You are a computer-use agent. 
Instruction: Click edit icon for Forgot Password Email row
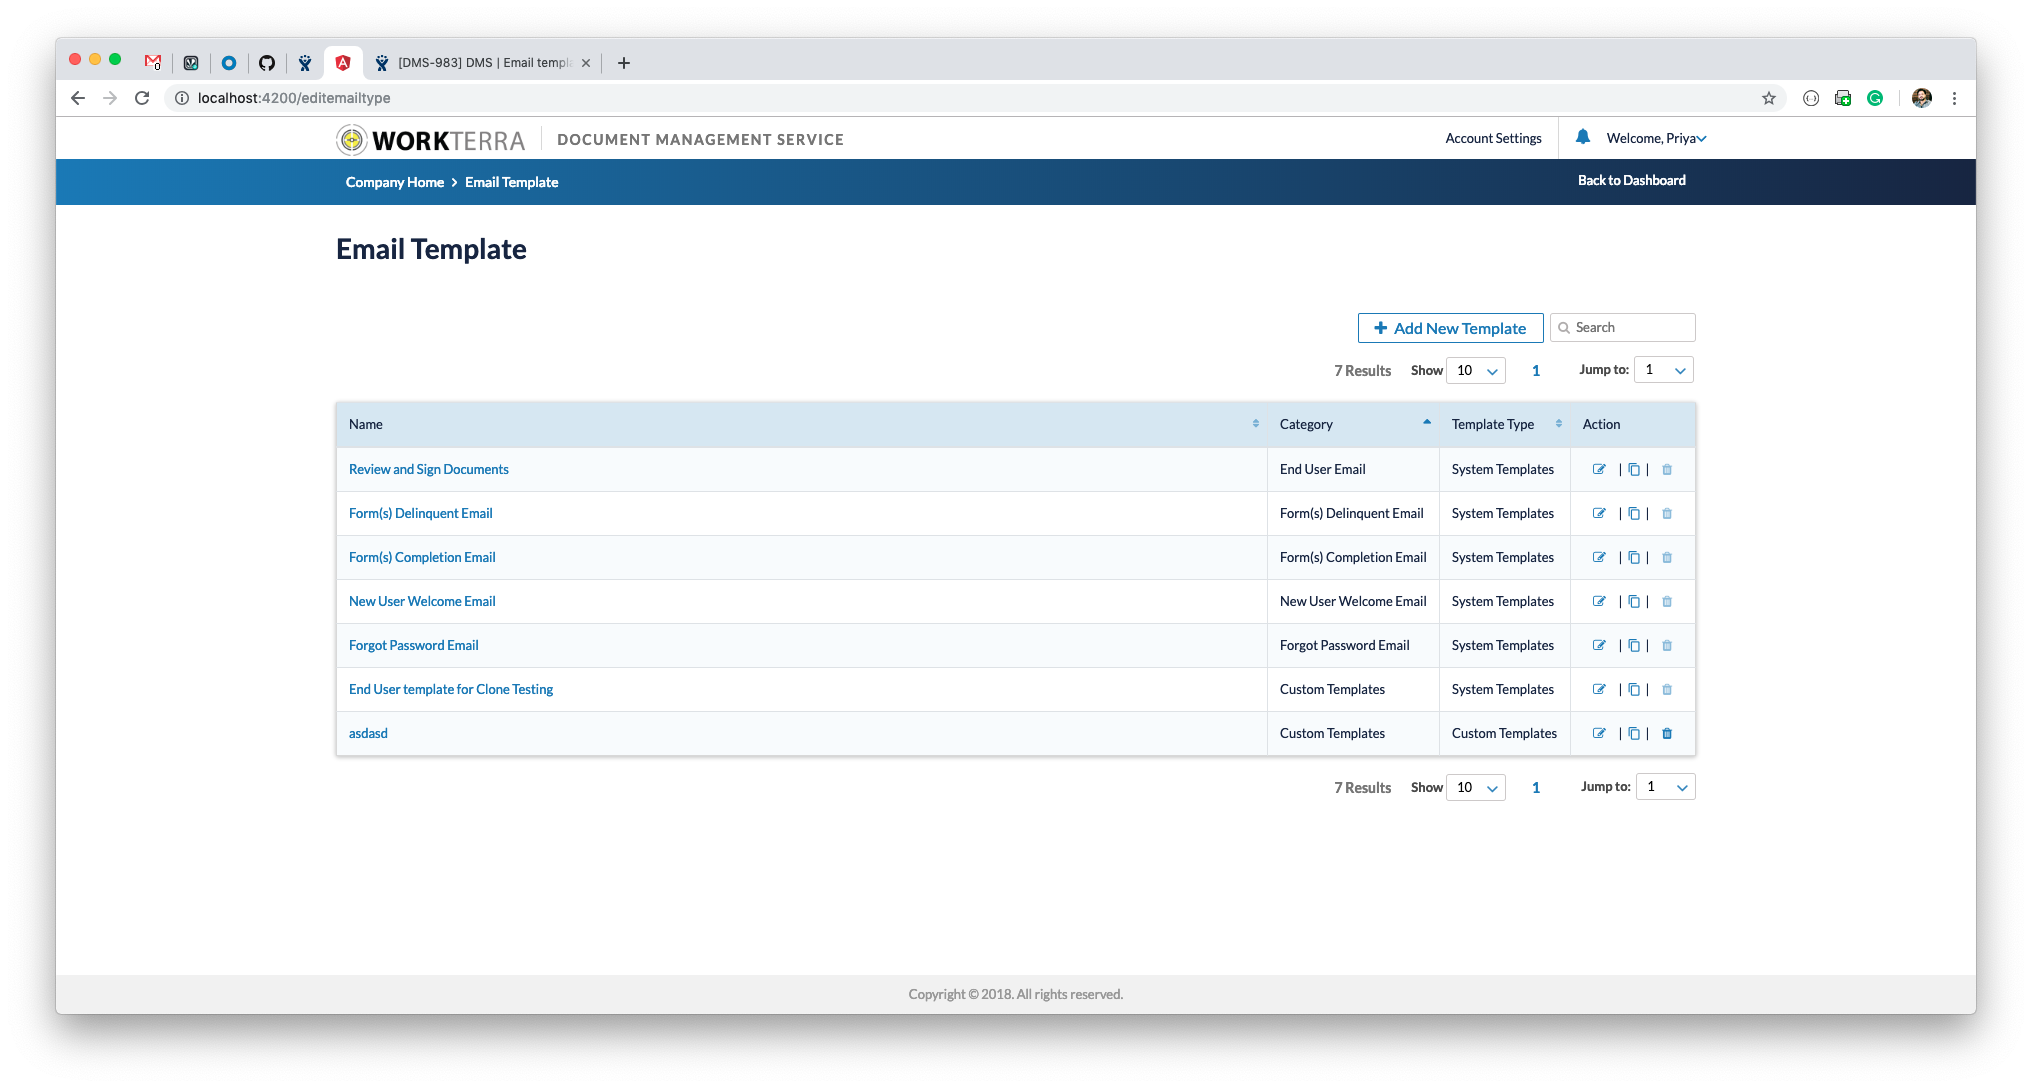(x=1599, y=645)
